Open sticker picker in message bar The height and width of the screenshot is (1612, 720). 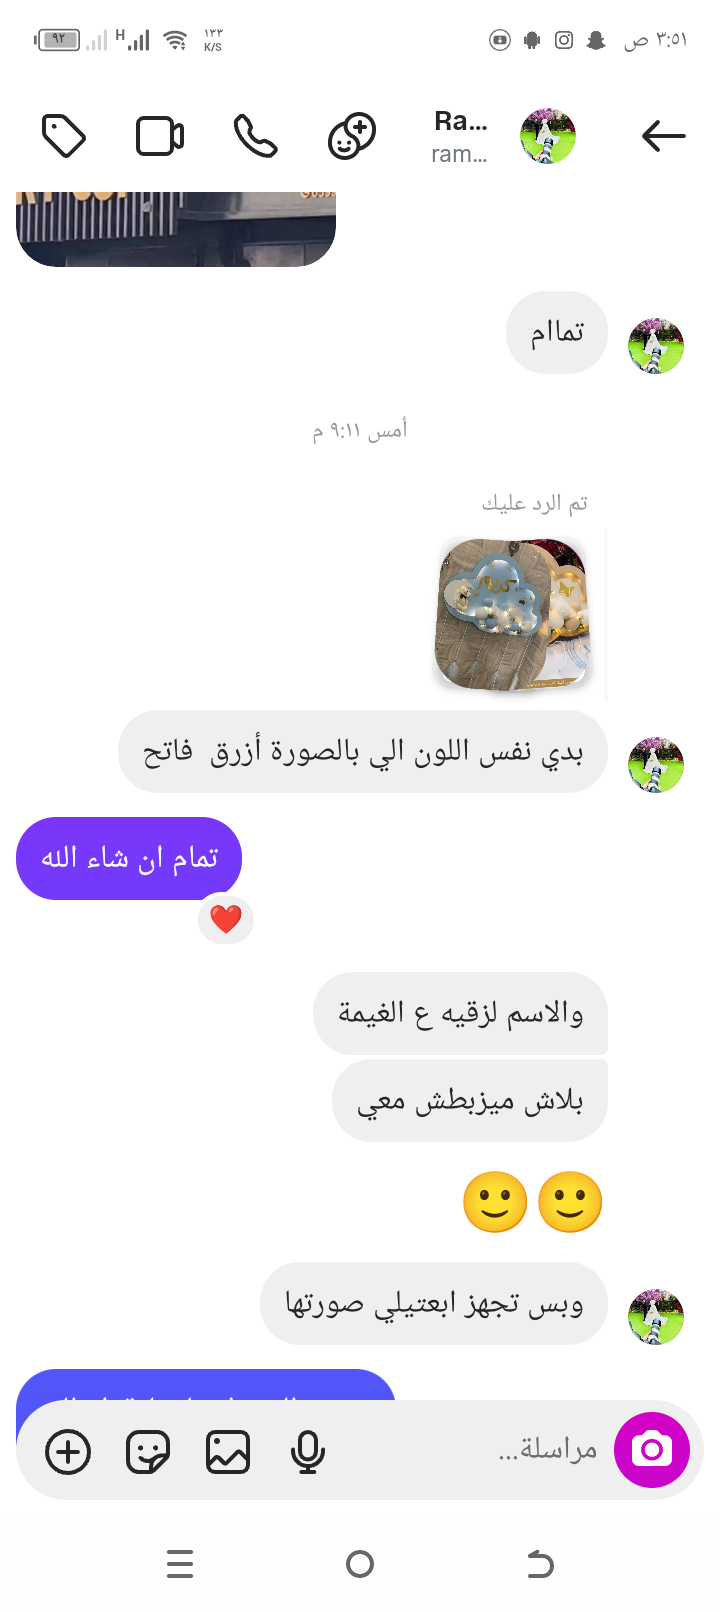[148, 1452]
